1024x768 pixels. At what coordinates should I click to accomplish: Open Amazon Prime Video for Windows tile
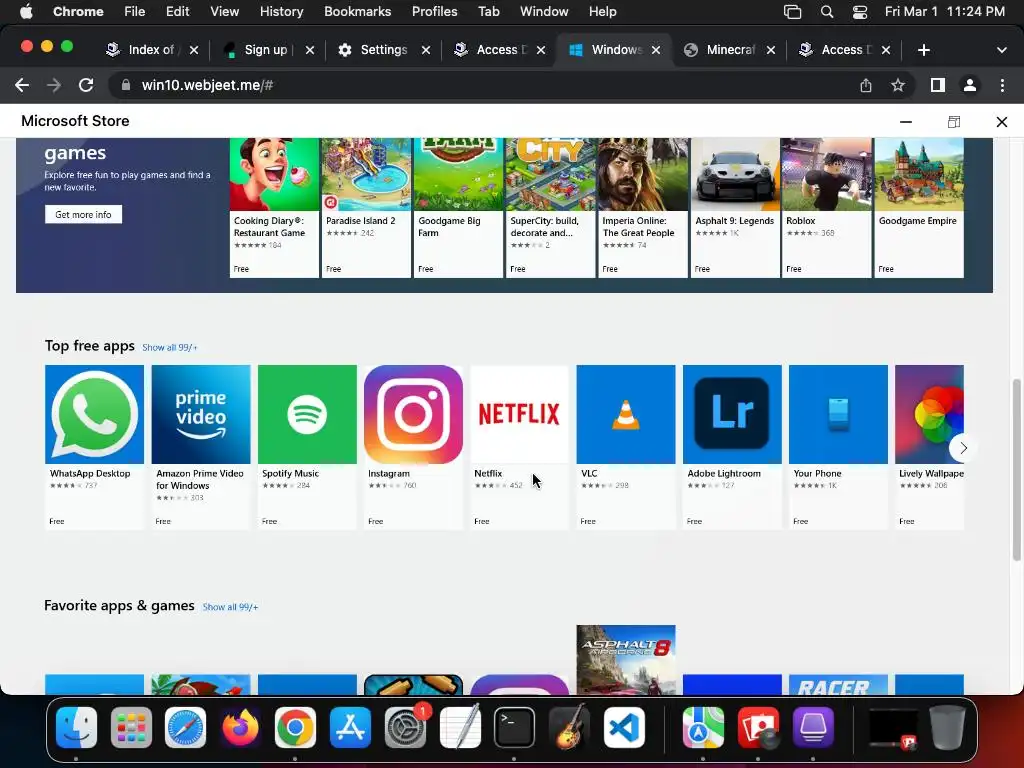coord(200,447)
